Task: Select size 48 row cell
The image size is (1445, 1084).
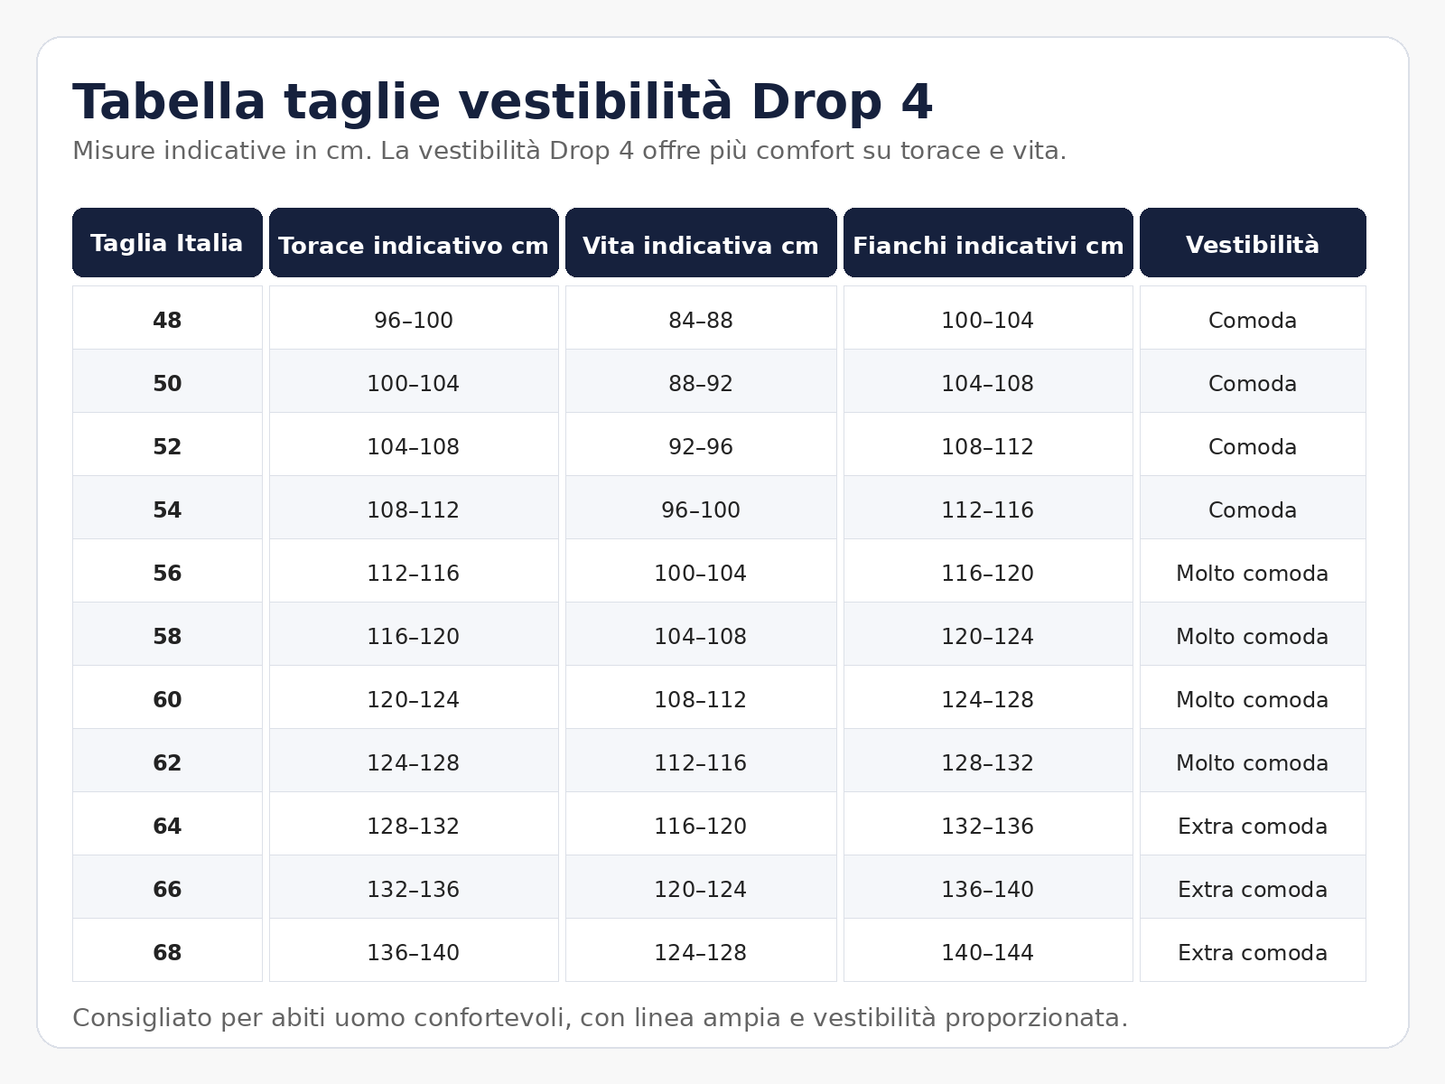Action: (x=167, y=320)
